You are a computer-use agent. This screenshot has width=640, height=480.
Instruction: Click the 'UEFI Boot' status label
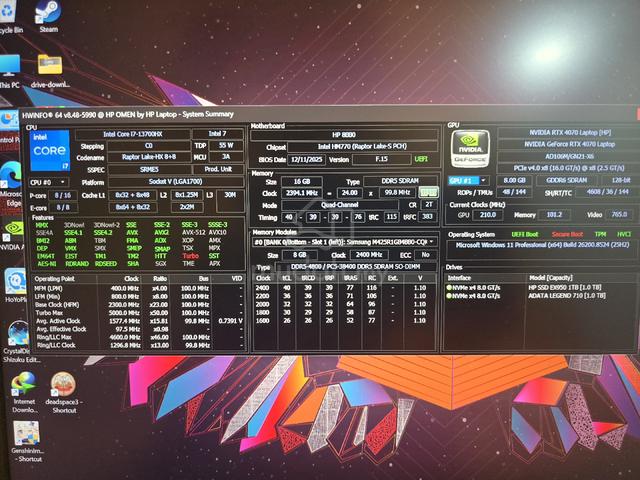524,234
